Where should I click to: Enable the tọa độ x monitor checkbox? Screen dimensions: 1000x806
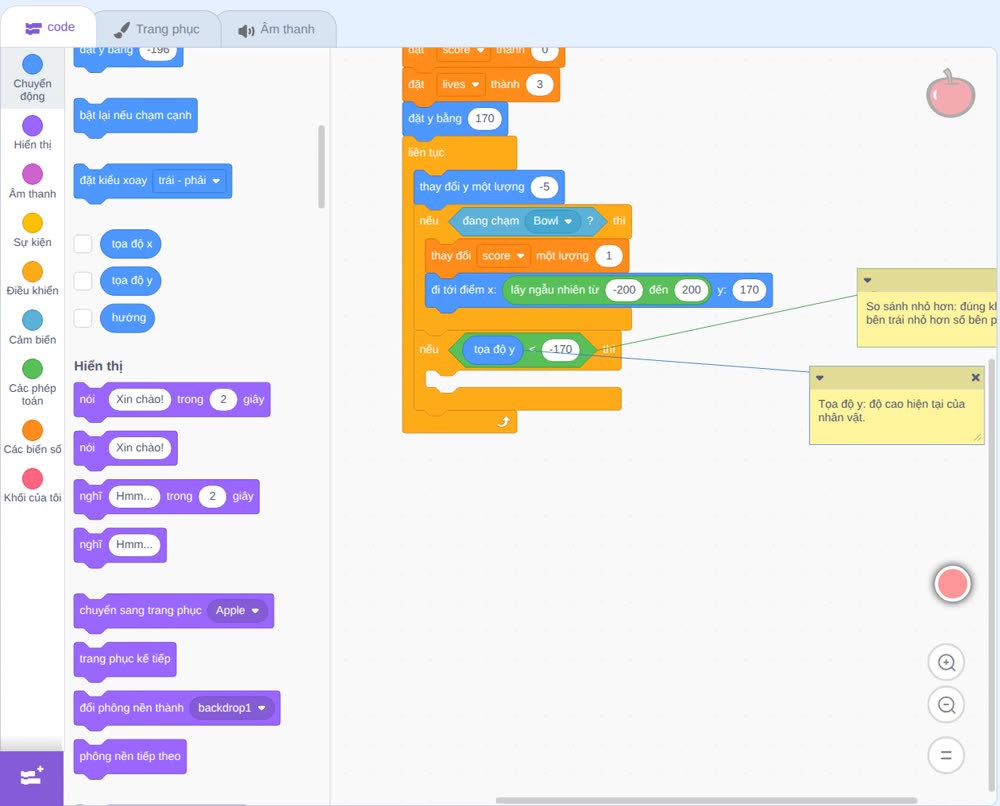coord(83,244)
